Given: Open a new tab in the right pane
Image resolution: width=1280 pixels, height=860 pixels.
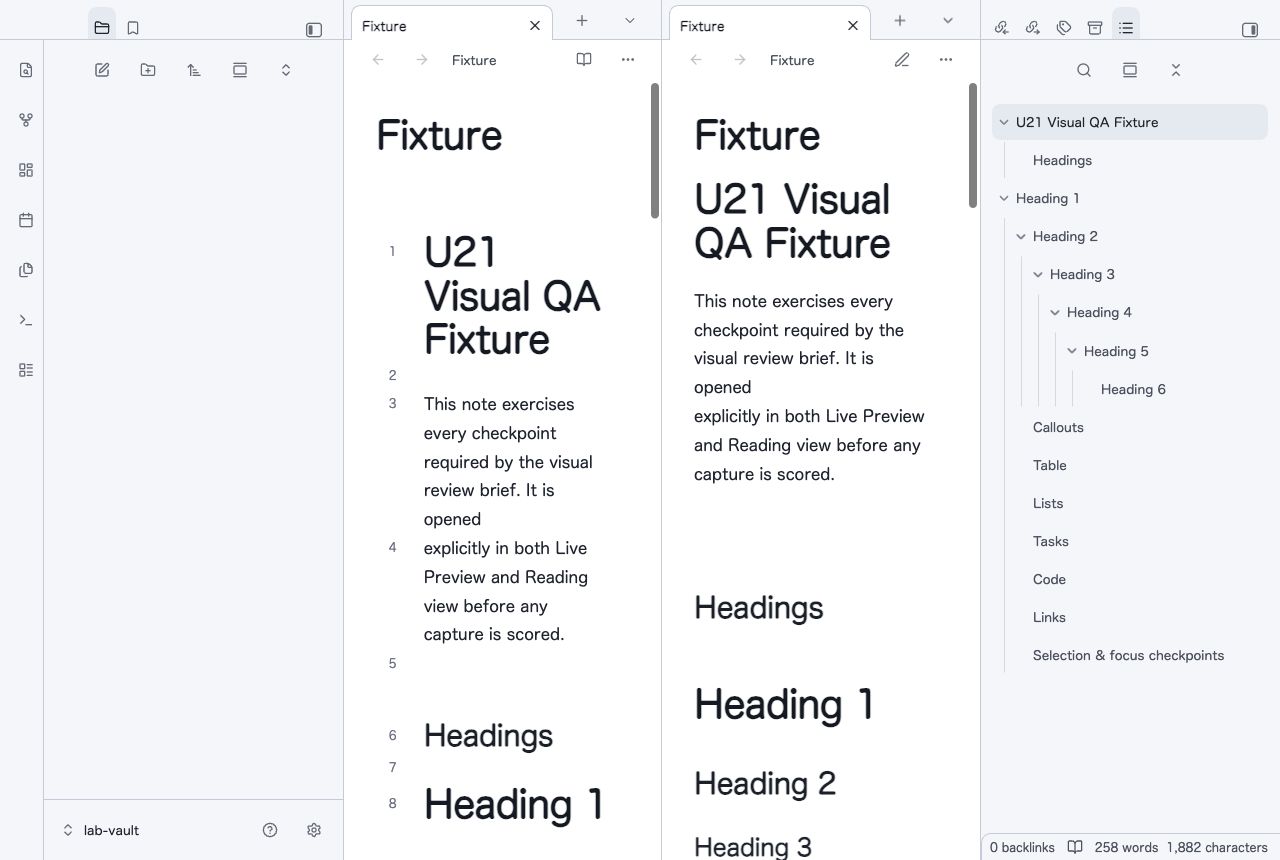Looking at the screenshot, I should (x=900, y=21).
